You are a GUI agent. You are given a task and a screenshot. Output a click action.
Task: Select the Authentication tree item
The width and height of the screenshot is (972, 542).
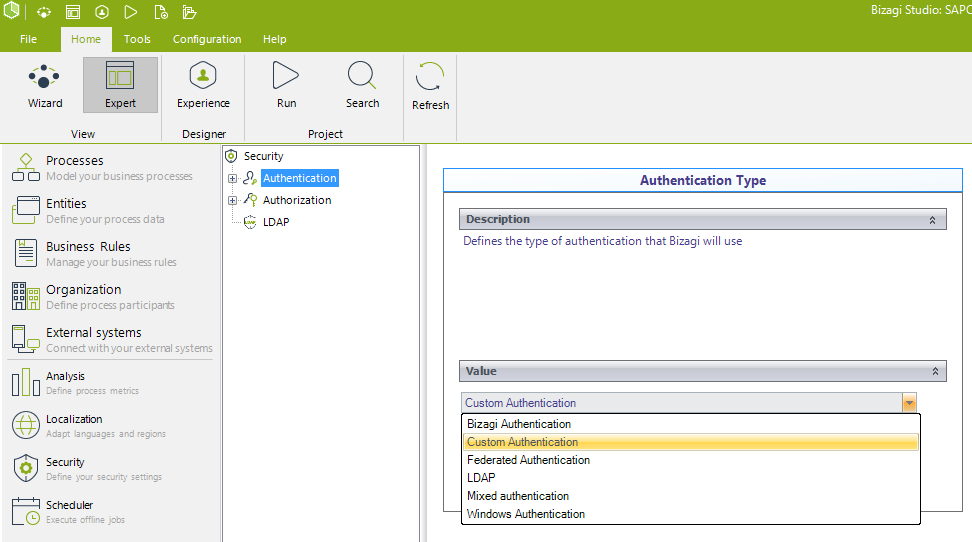click(299, 179)
